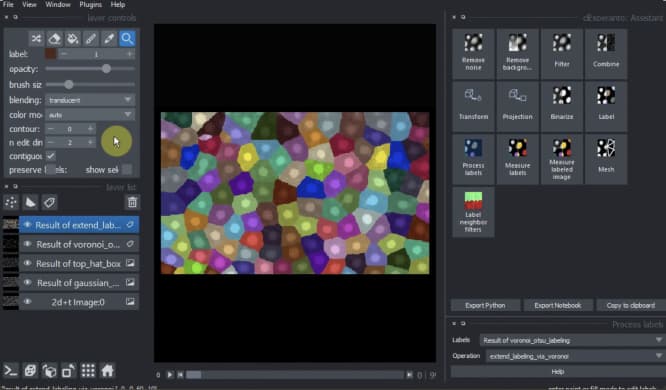
Task: Toggle the contiguous checkbox
Action: 51,156
